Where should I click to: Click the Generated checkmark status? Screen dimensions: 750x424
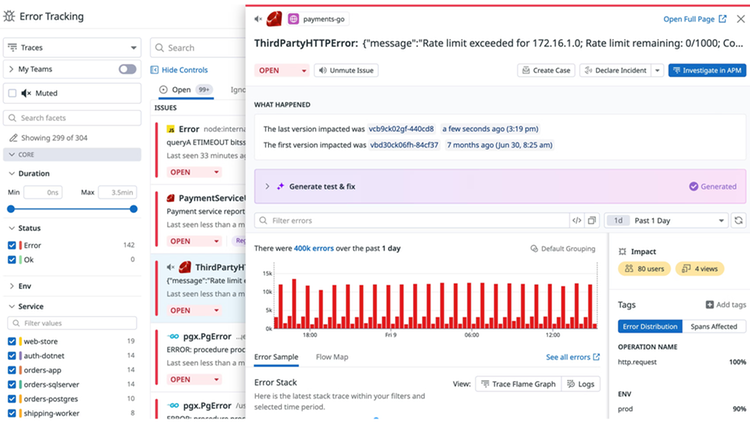[x=713, y=186]
